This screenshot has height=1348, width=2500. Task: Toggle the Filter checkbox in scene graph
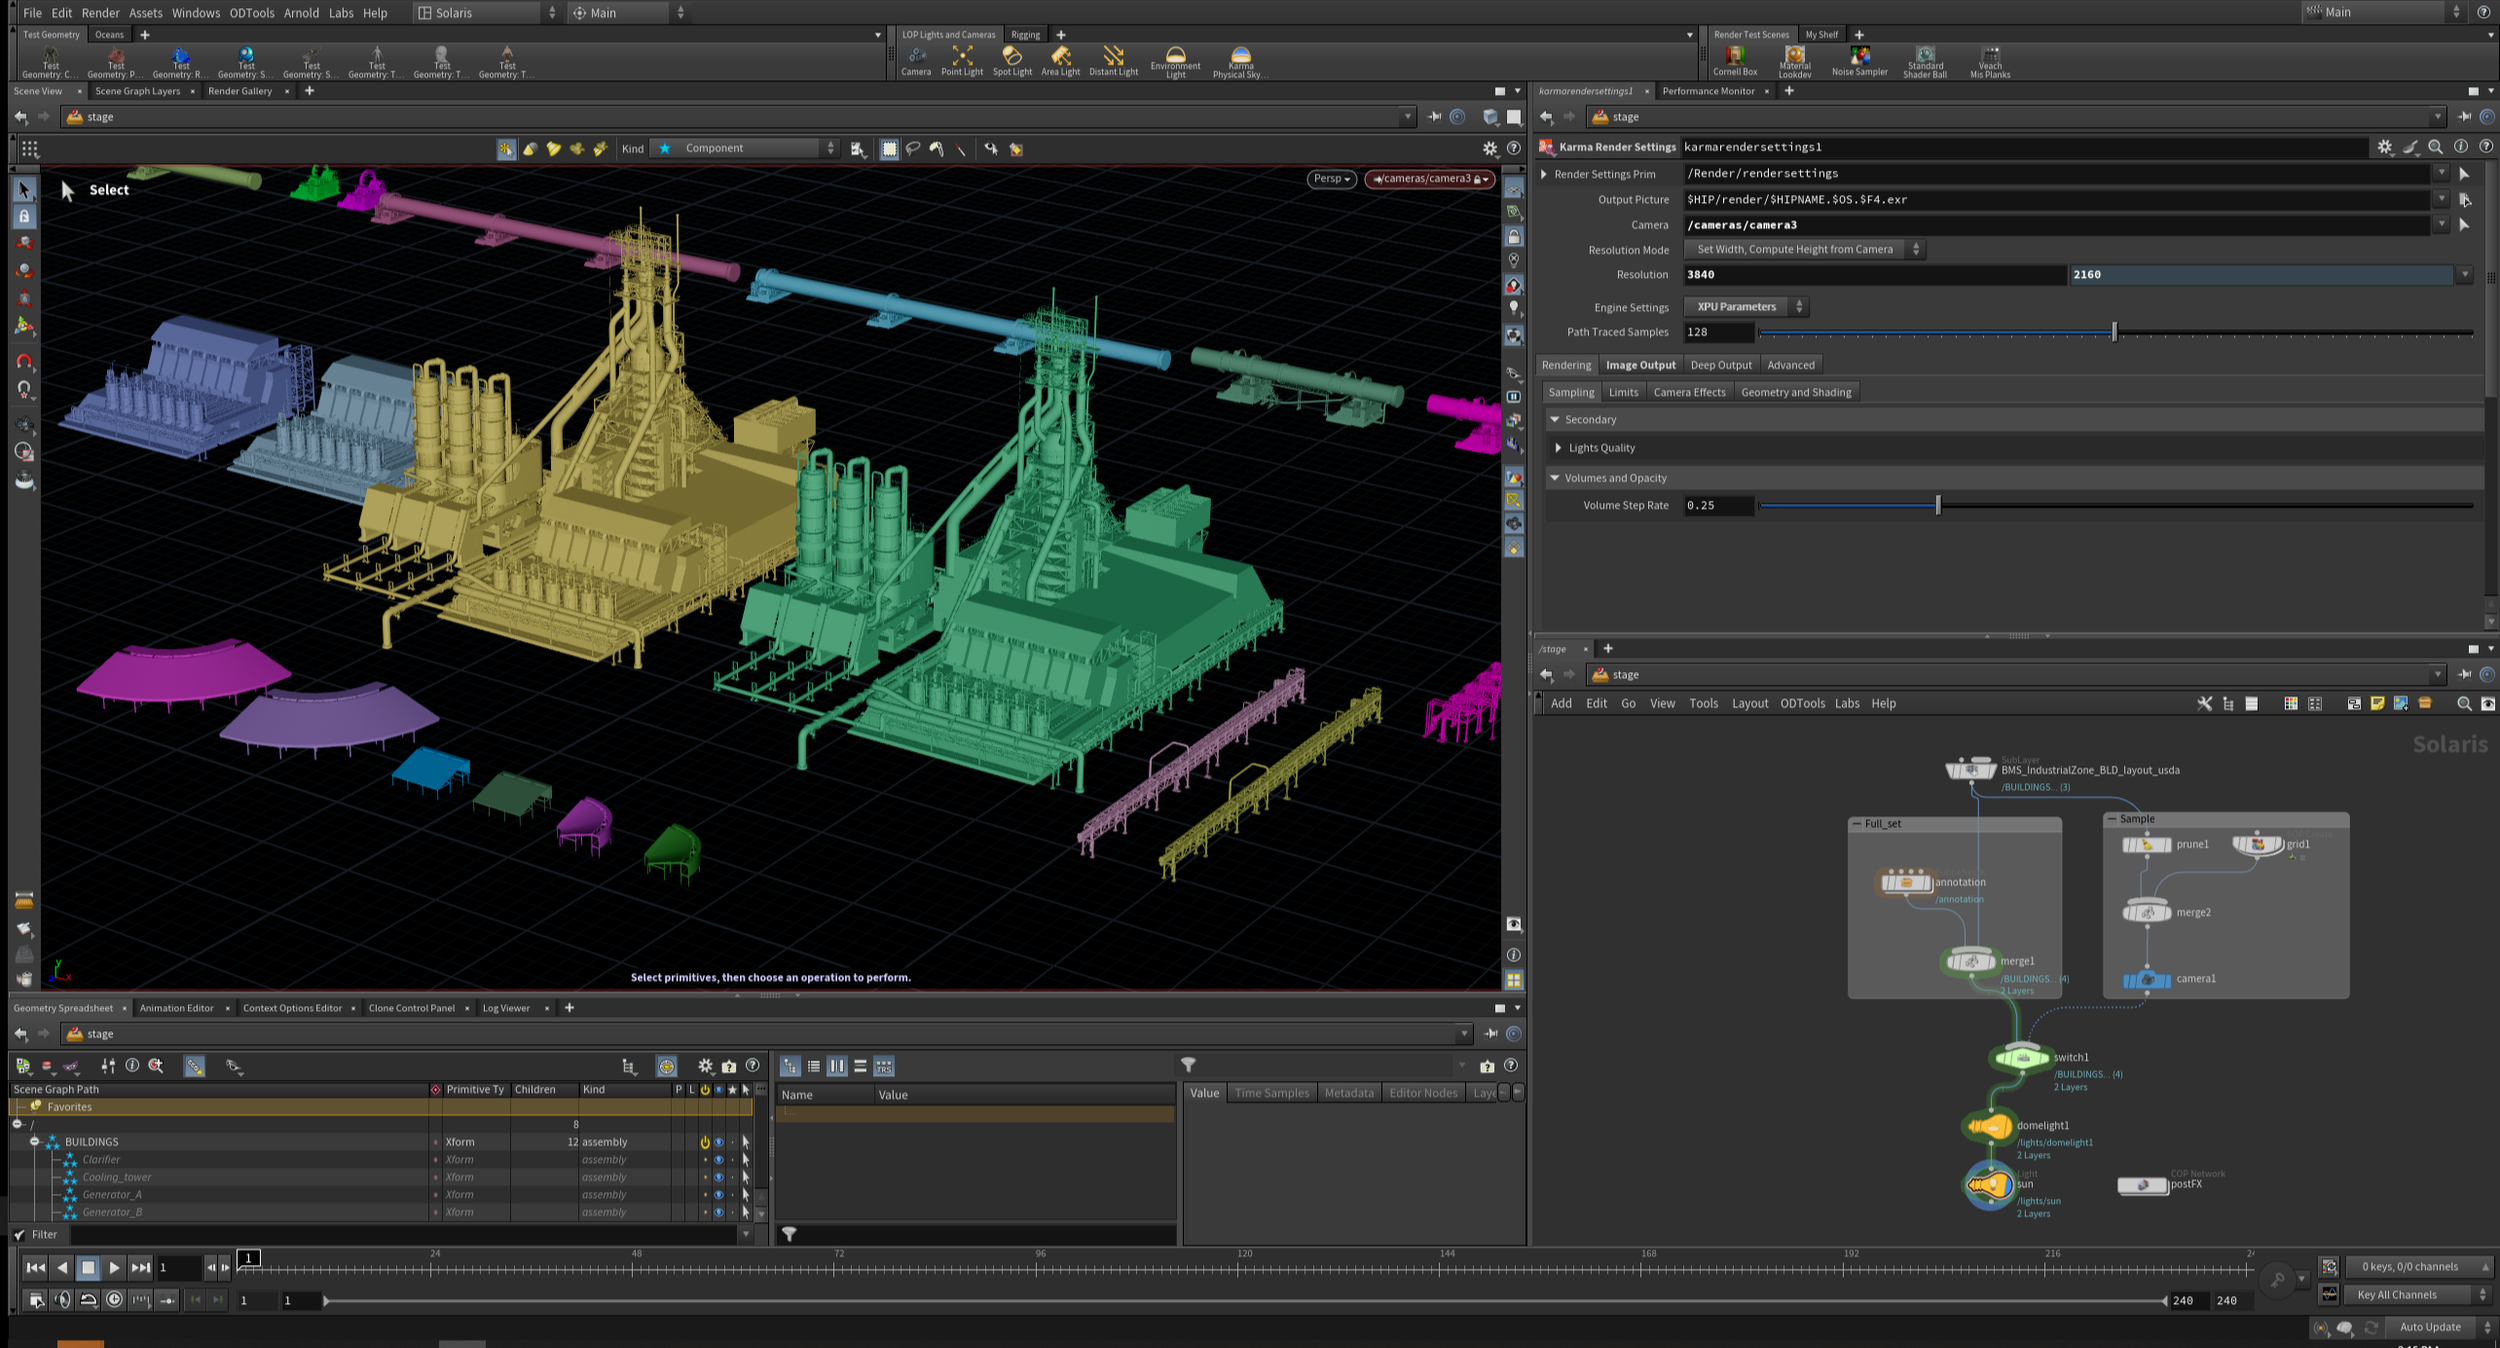tap(20, 1235)
